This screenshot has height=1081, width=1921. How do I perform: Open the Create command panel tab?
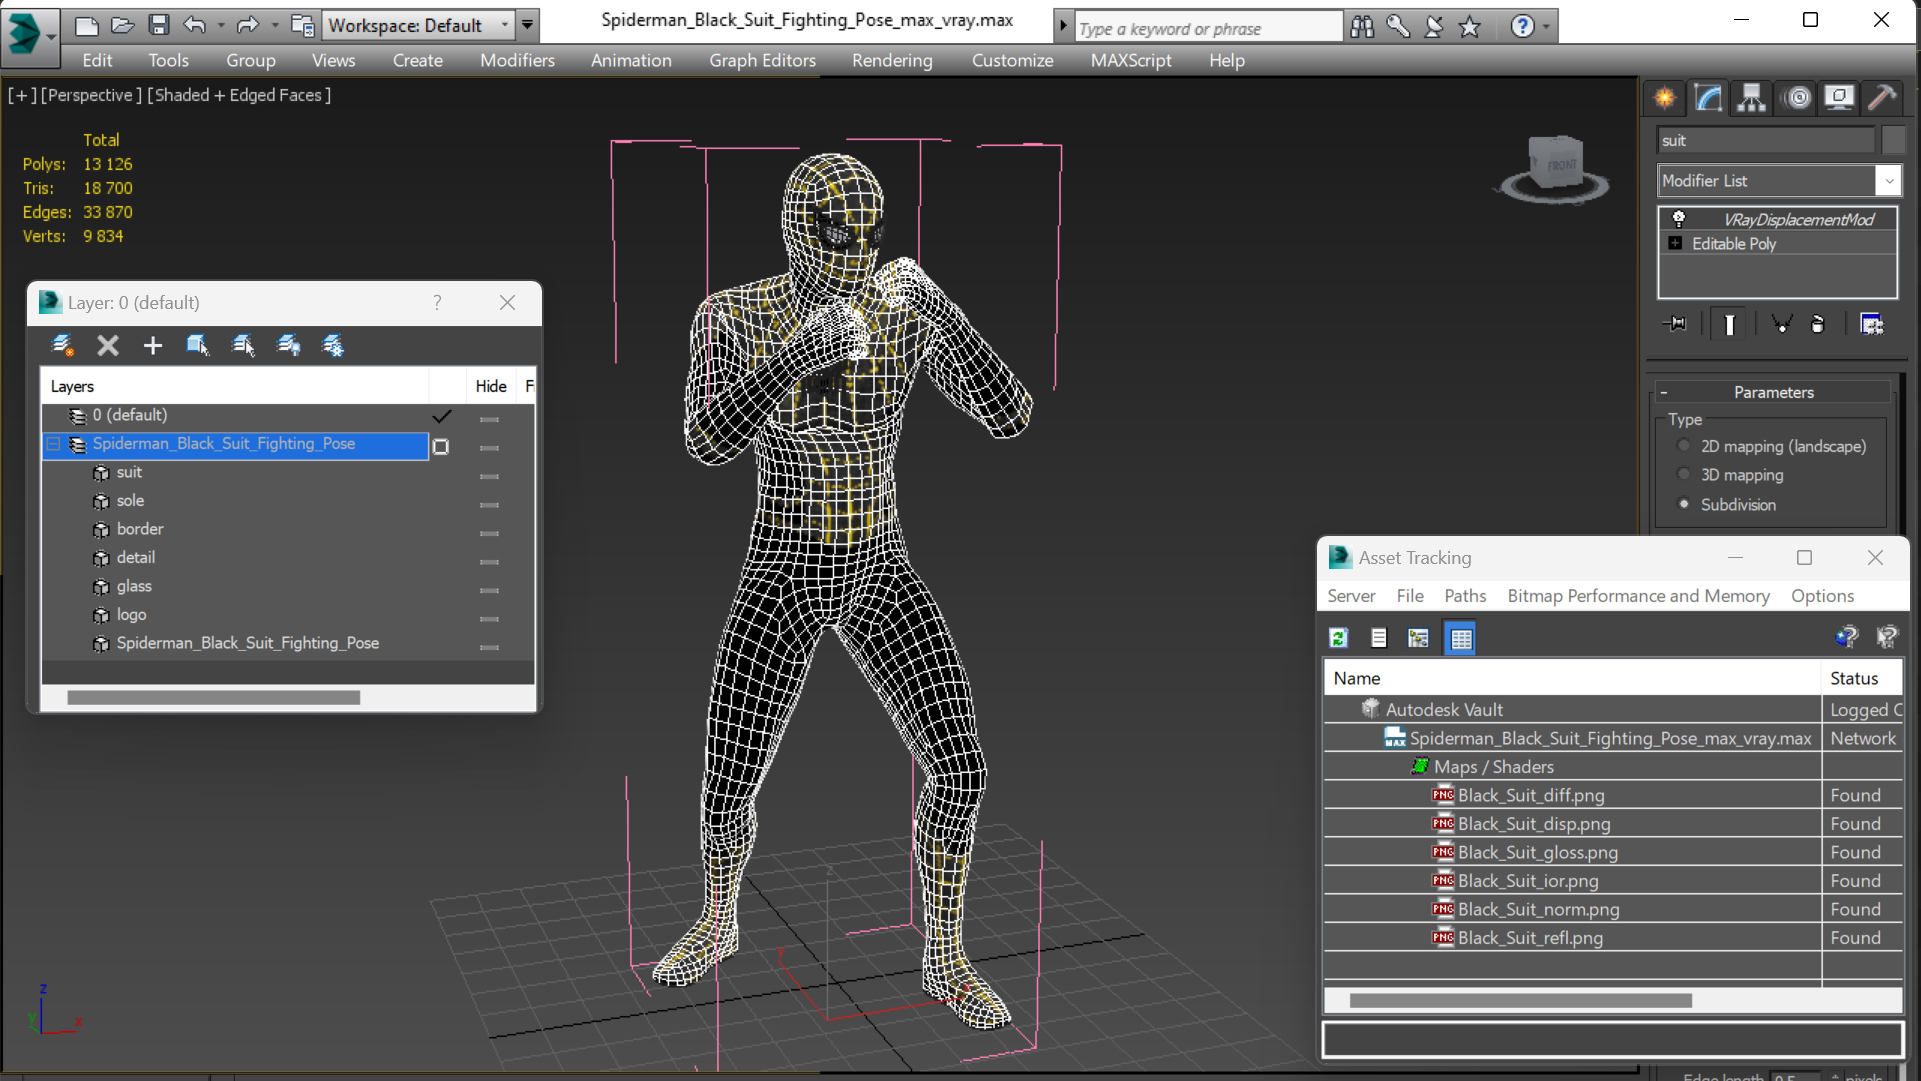(1665, 98)
